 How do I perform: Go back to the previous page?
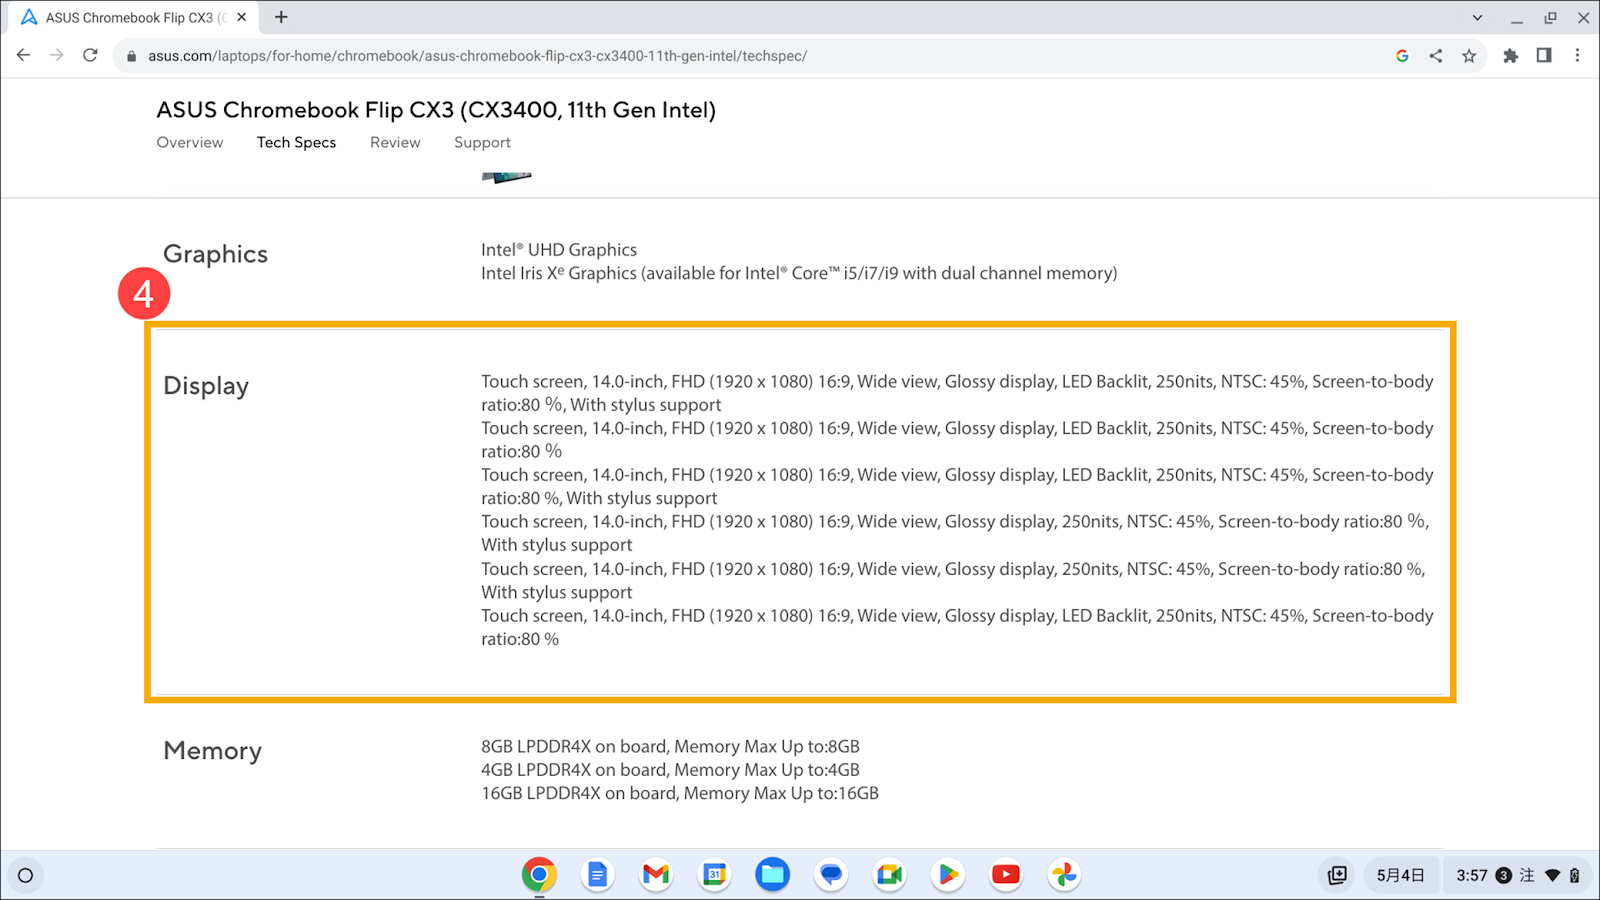(23, 56)
